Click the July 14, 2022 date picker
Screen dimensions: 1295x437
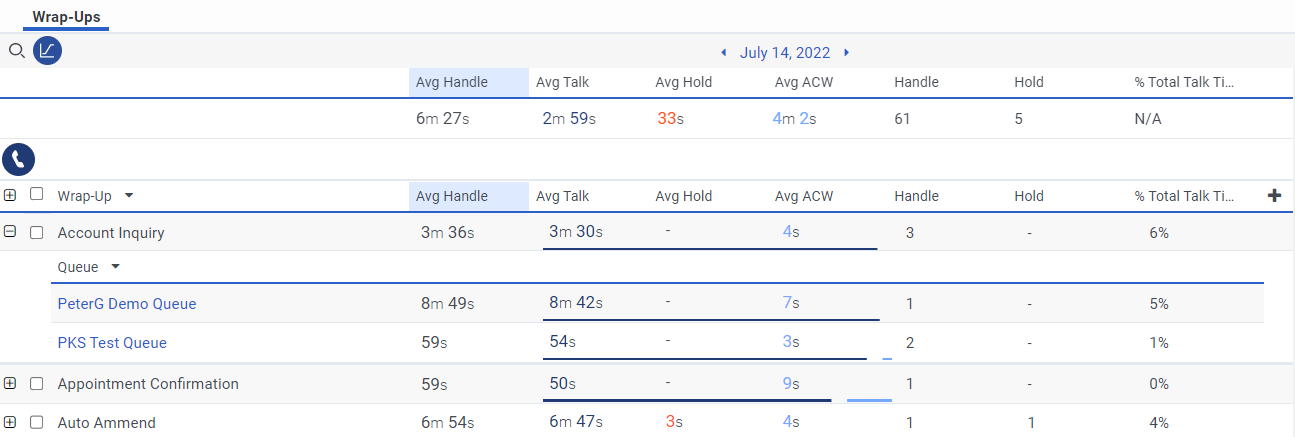[785, 53]
